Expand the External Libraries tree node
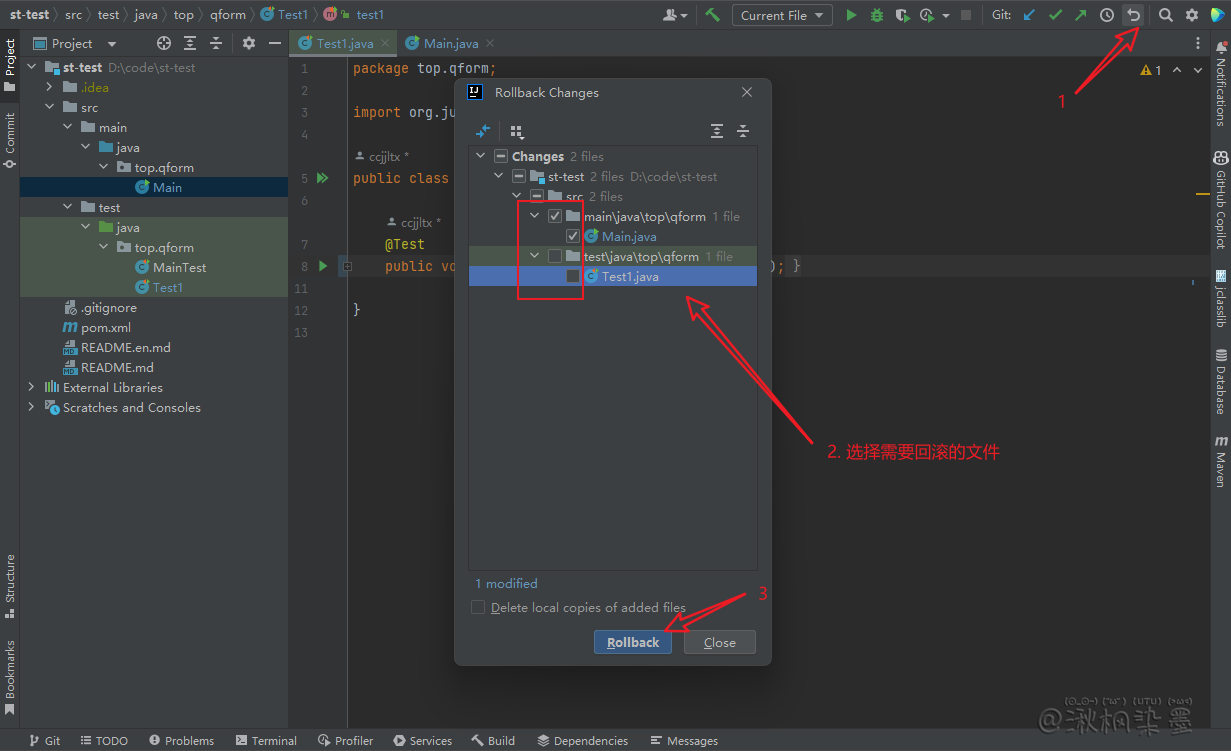 pyautogui.click(x=31, y=387)
